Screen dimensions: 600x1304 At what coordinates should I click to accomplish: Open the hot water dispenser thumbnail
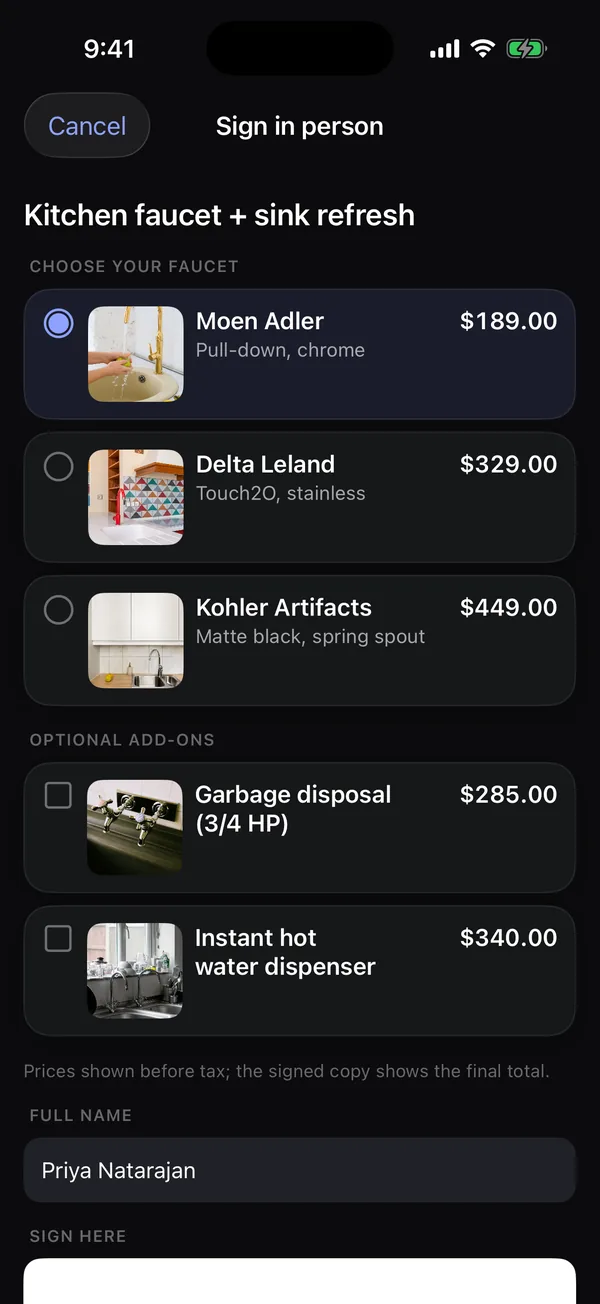click(x=136, y=970)
